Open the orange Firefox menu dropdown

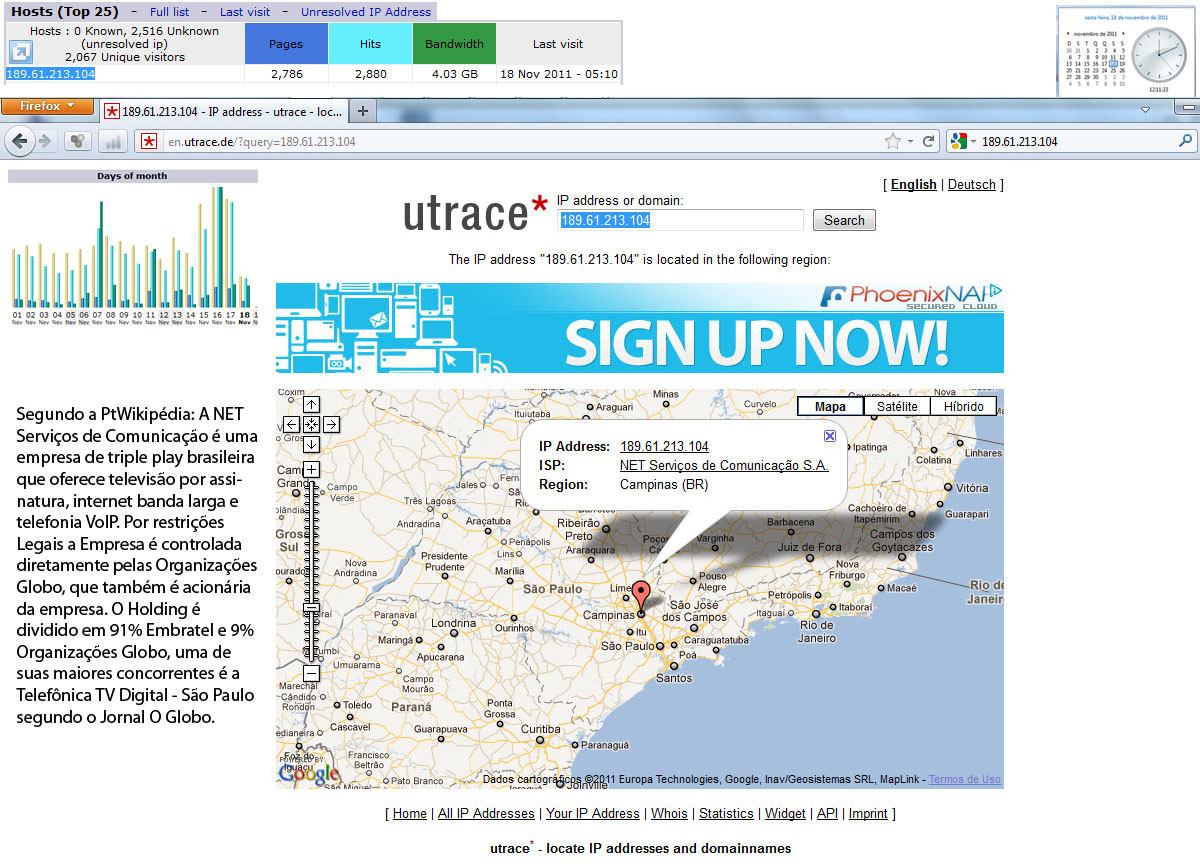[47, 106]
